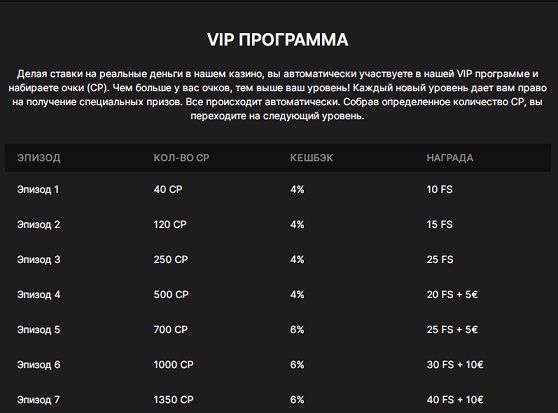The width and height of the screenshot is (558, 413).
Task: Click the VIP program description paragraph
Action: pyautogui.click(x=278, y=95)
